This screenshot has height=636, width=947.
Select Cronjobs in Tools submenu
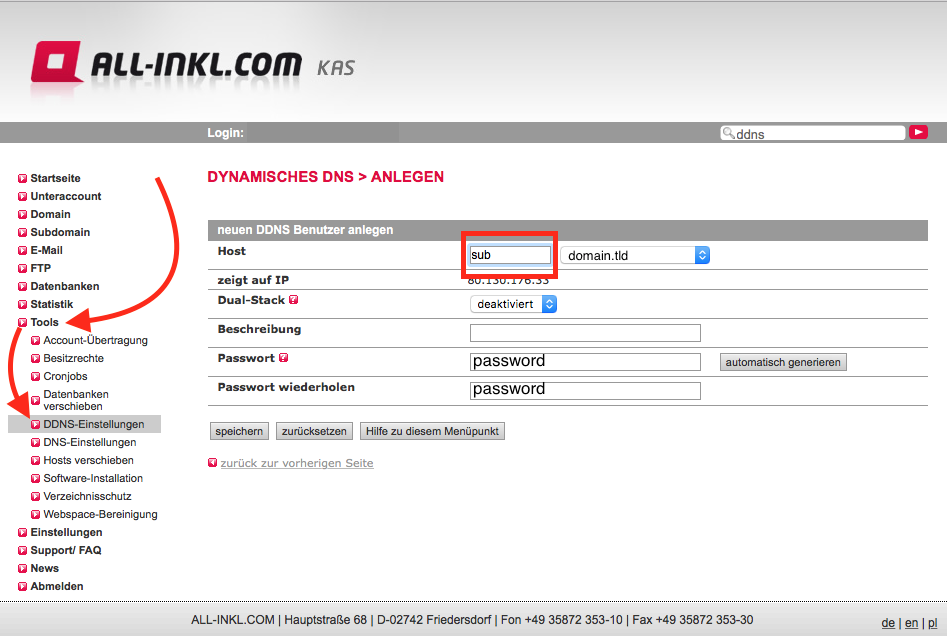(x=65, y=376)
